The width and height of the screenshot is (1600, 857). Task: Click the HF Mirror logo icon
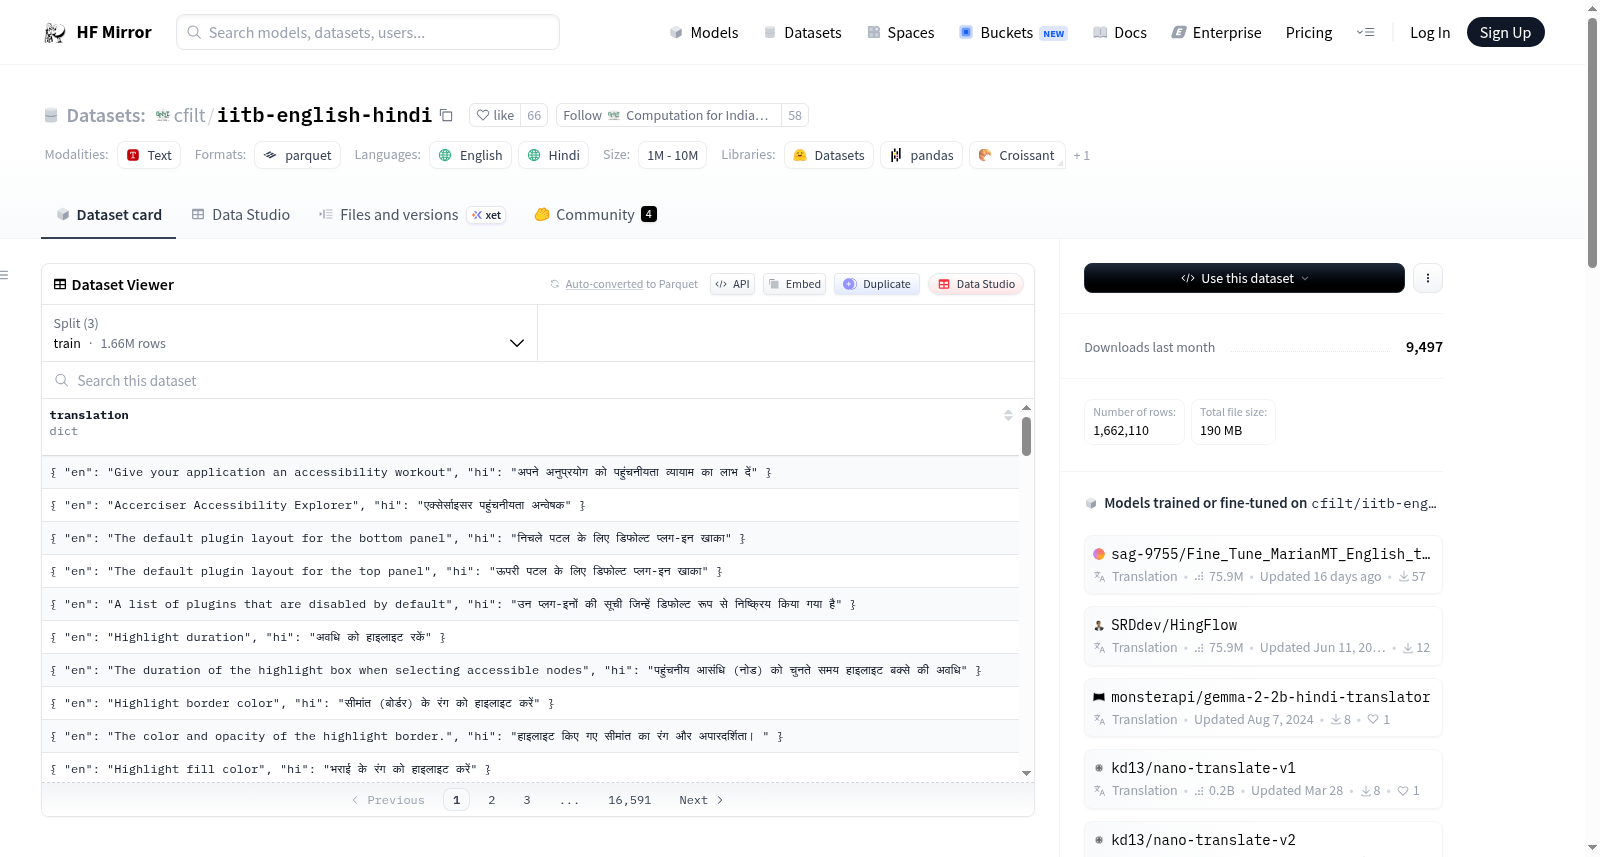point(55,33)
